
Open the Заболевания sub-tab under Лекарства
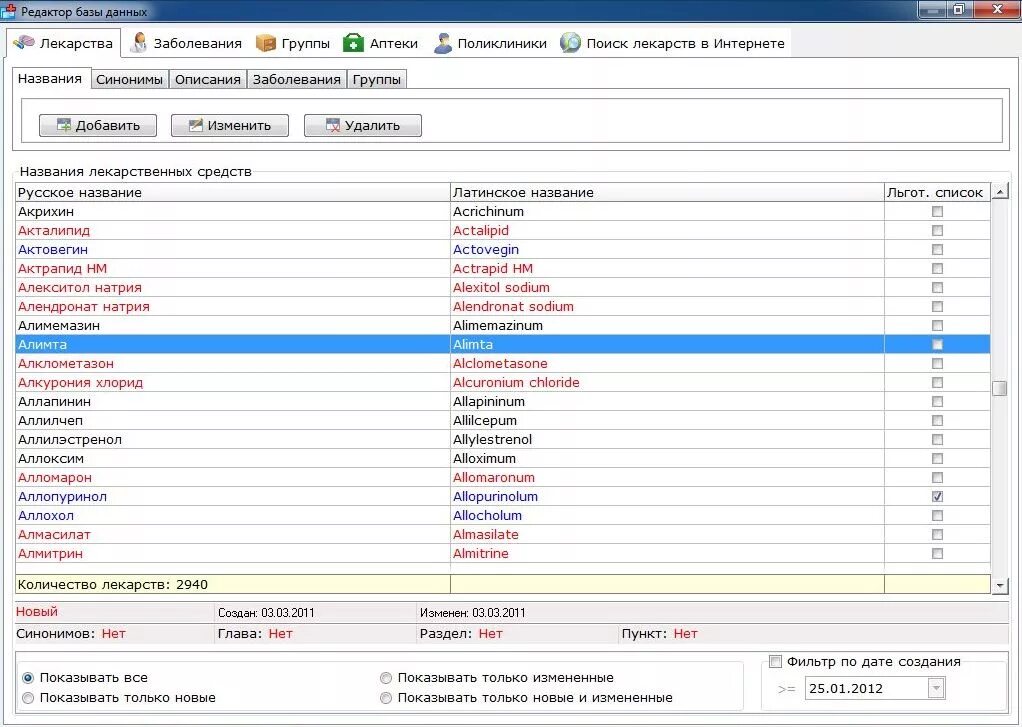click(x=297, y=80)
